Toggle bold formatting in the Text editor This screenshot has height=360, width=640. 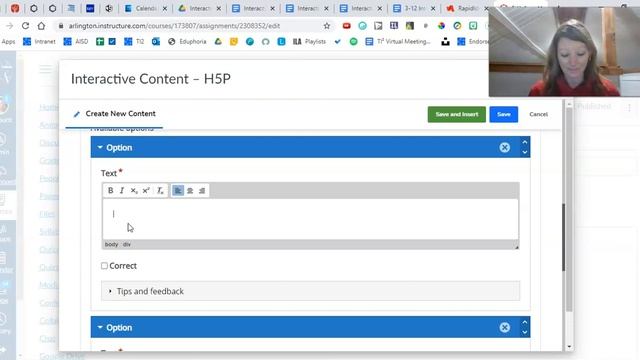(x=110, y=191)
